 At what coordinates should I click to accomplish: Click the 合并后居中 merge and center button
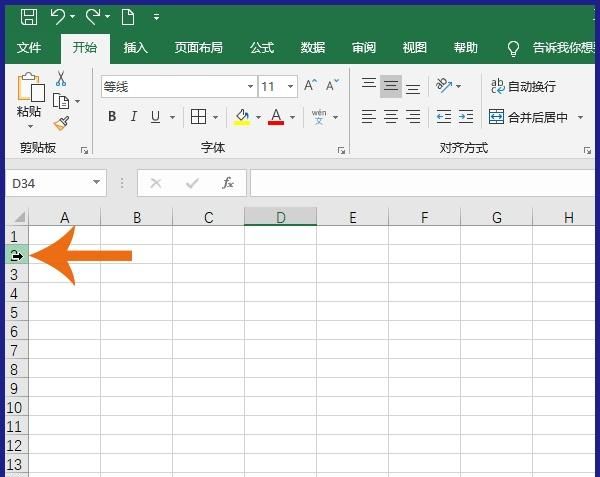[528, 117]
